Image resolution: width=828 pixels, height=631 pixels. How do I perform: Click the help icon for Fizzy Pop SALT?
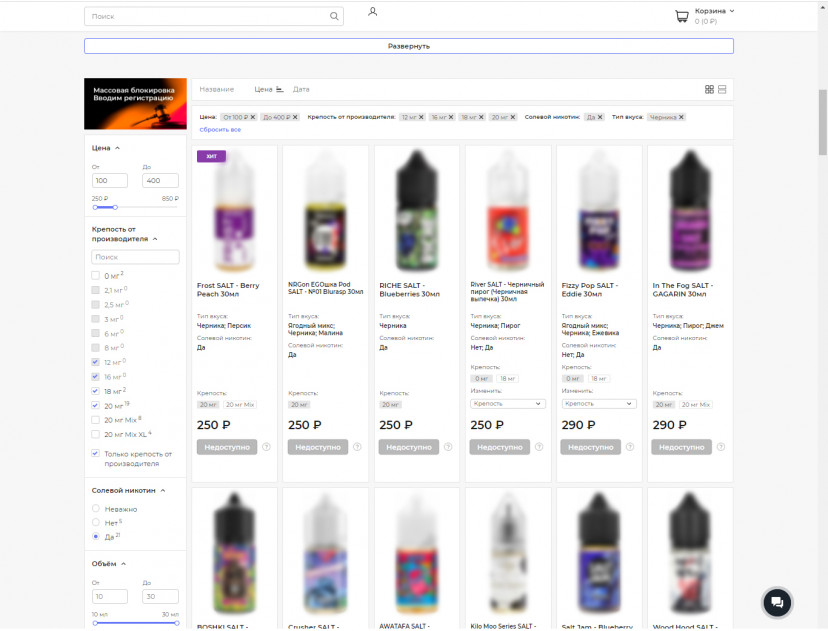(x=630, y=447)
